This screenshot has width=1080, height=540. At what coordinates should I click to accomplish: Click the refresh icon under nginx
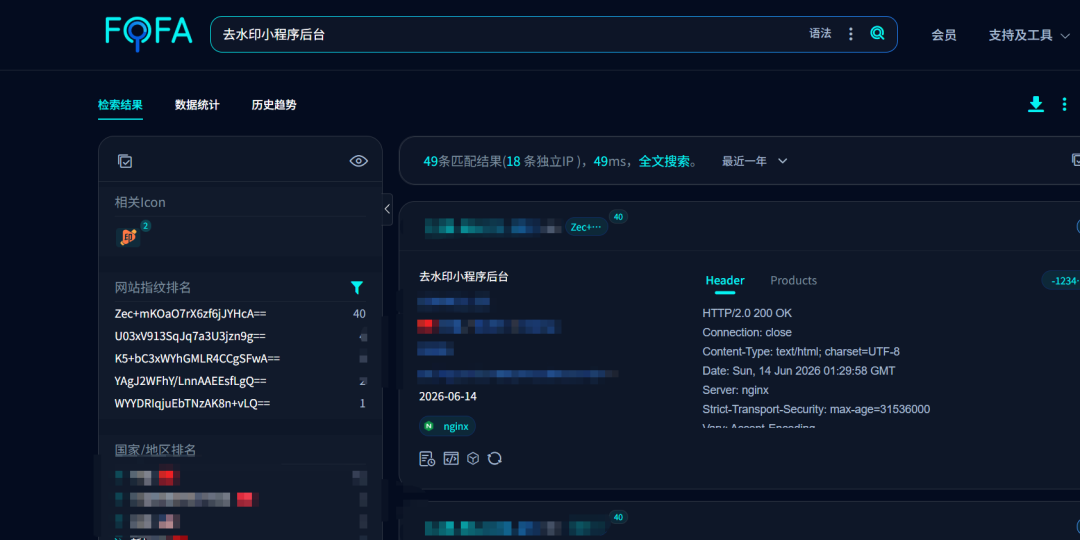(495, 459)
